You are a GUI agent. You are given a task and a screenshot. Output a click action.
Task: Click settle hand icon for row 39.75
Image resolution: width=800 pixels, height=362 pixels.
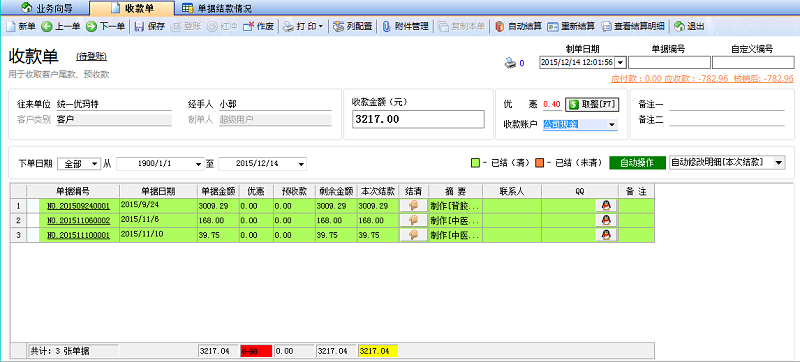click(413, 235)
